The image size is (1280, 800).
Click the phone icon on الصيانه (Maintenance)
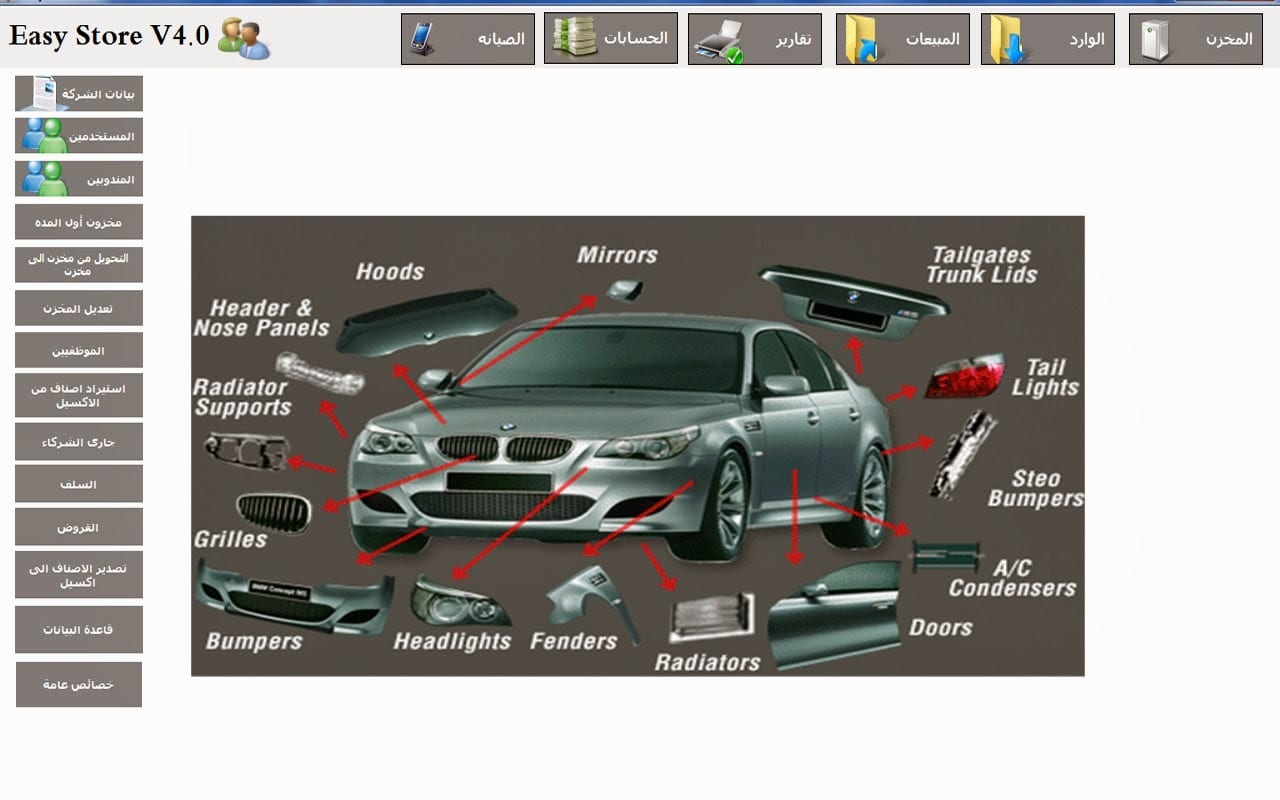coord(423,39)
